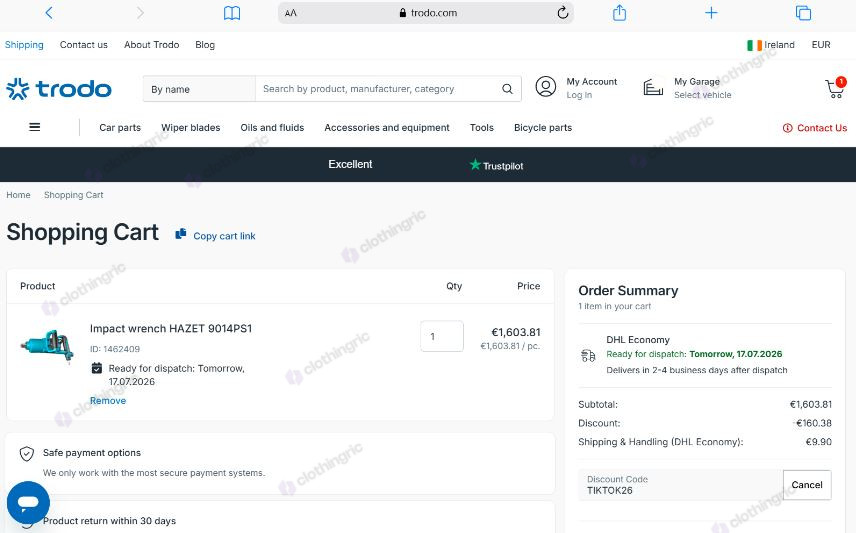
Task: Click the Safari address bar trodo.com
Action: click(x=426, y=13)
